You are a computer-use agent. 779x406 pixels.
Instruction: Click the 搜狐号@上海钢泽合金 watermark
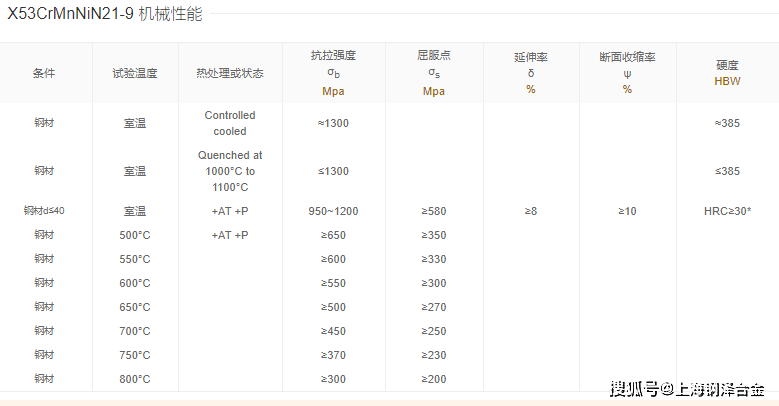[687, 388]
